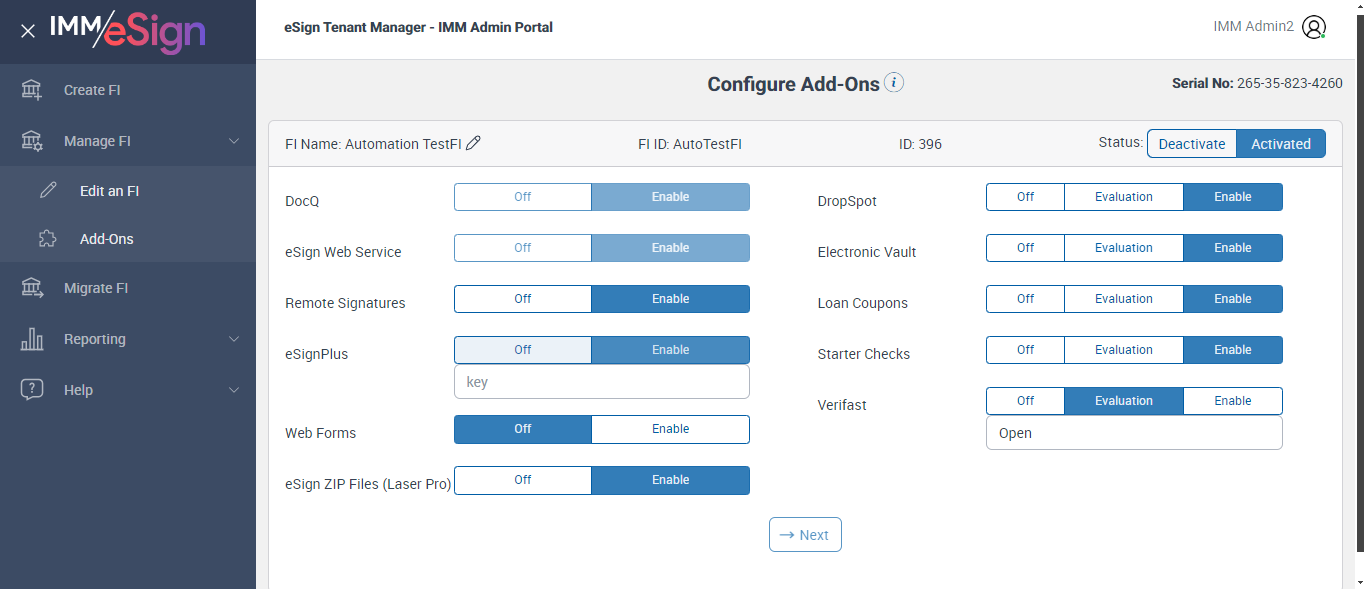The height and width of the screenshot is (589, 1366).
Task: Click the eSignPlus key input field
Action: coord(601,382)
